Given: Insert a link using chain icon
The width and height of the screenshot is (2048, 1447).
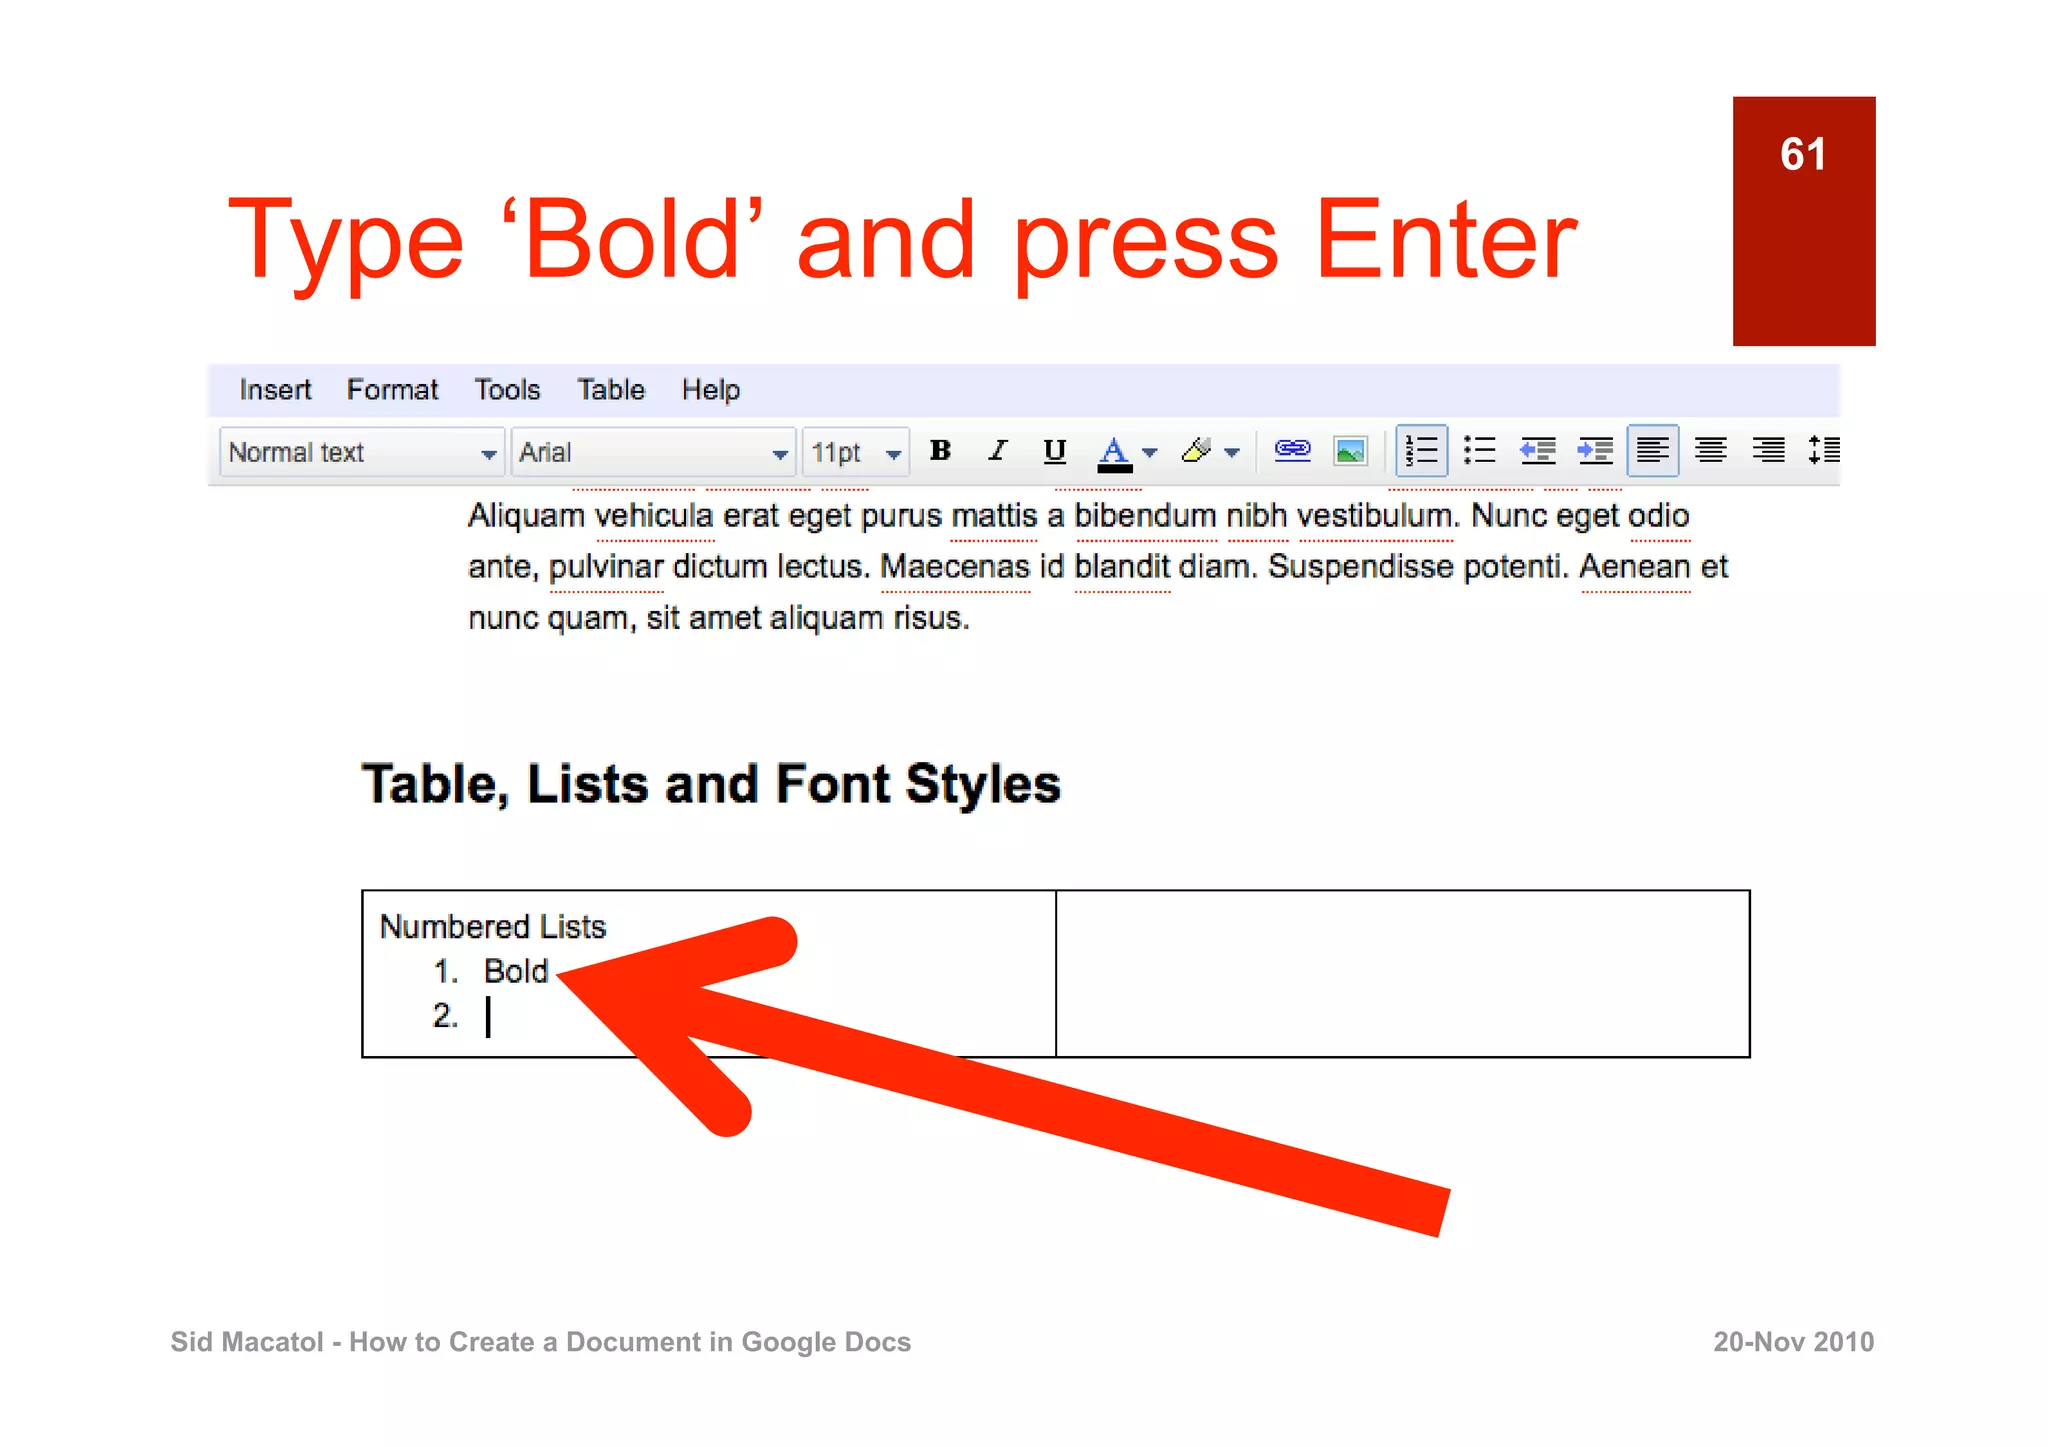Looking at the screenshot, I should pyautogui.click(x=1292, y=451).
